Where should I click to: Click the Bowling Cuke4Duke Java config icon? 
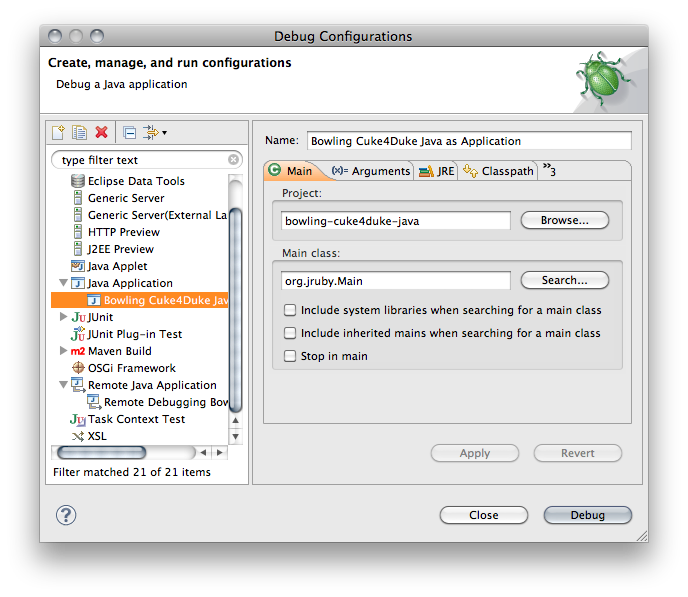tap(94, 300)
